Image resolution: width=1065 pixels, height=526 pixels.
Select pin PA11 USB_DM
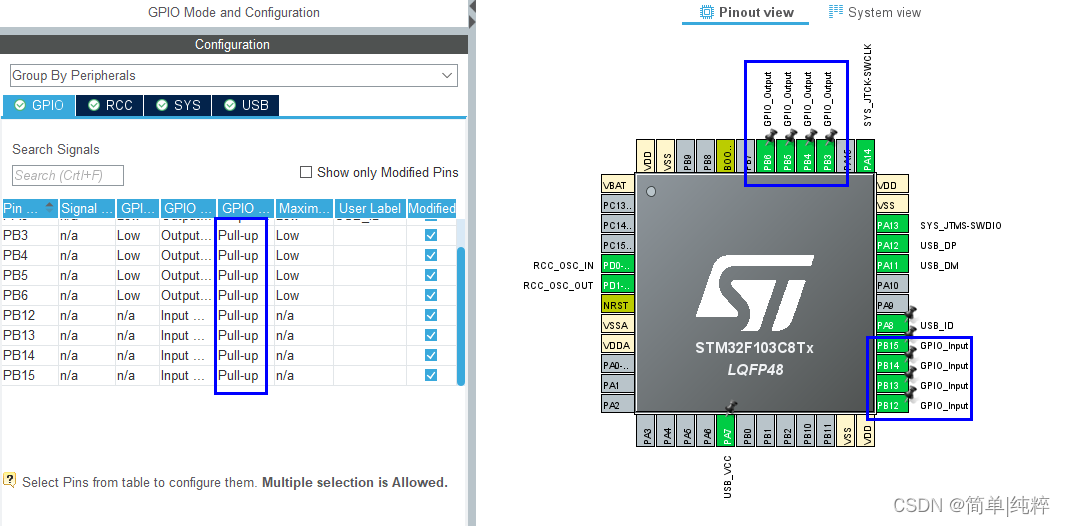coord(891,265)
